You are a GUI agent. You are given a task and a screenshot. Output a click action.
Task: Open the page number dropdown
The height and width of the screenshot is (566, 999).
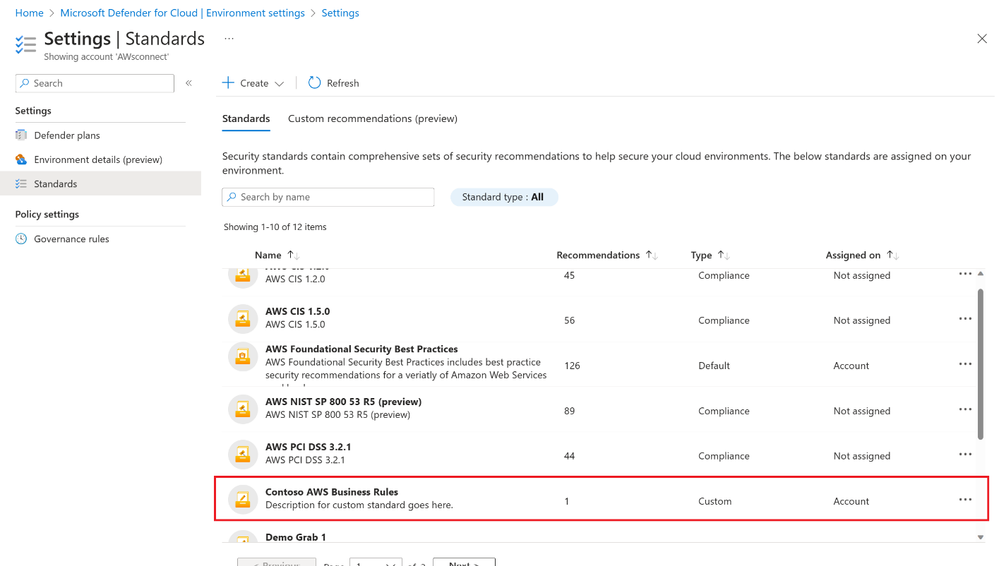click(x=376, y=562)
